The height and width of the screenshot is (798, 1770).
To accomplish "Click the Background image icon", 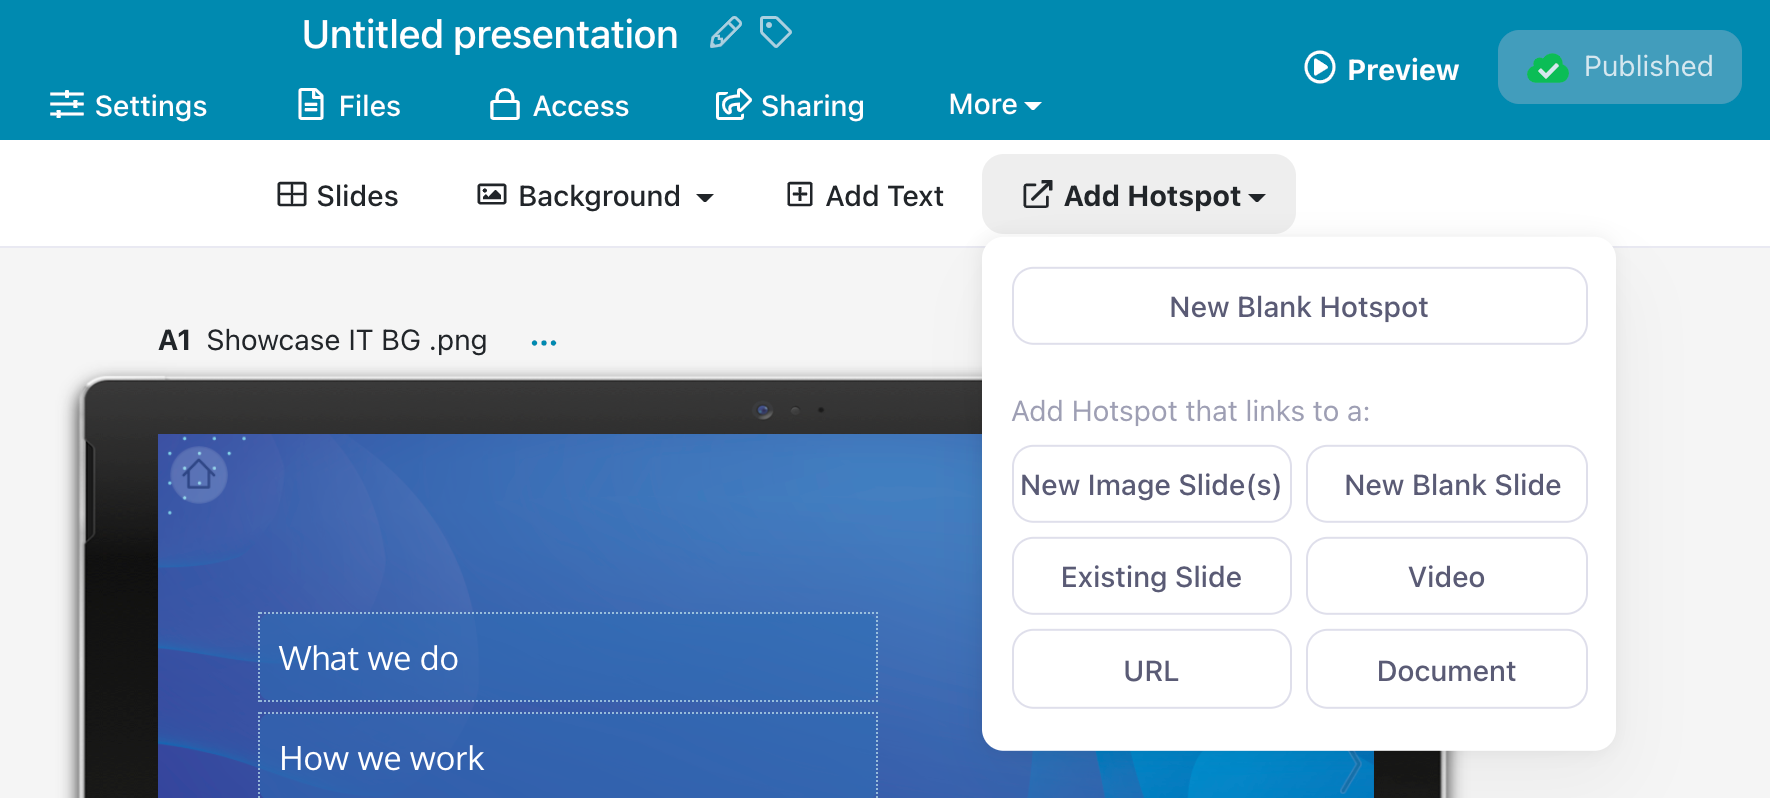I will click(x=492, y=194).
